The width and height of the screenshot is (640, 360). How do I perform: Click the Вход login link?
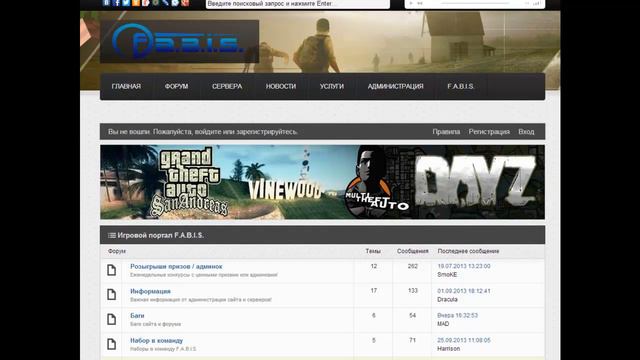coord(526,132)
